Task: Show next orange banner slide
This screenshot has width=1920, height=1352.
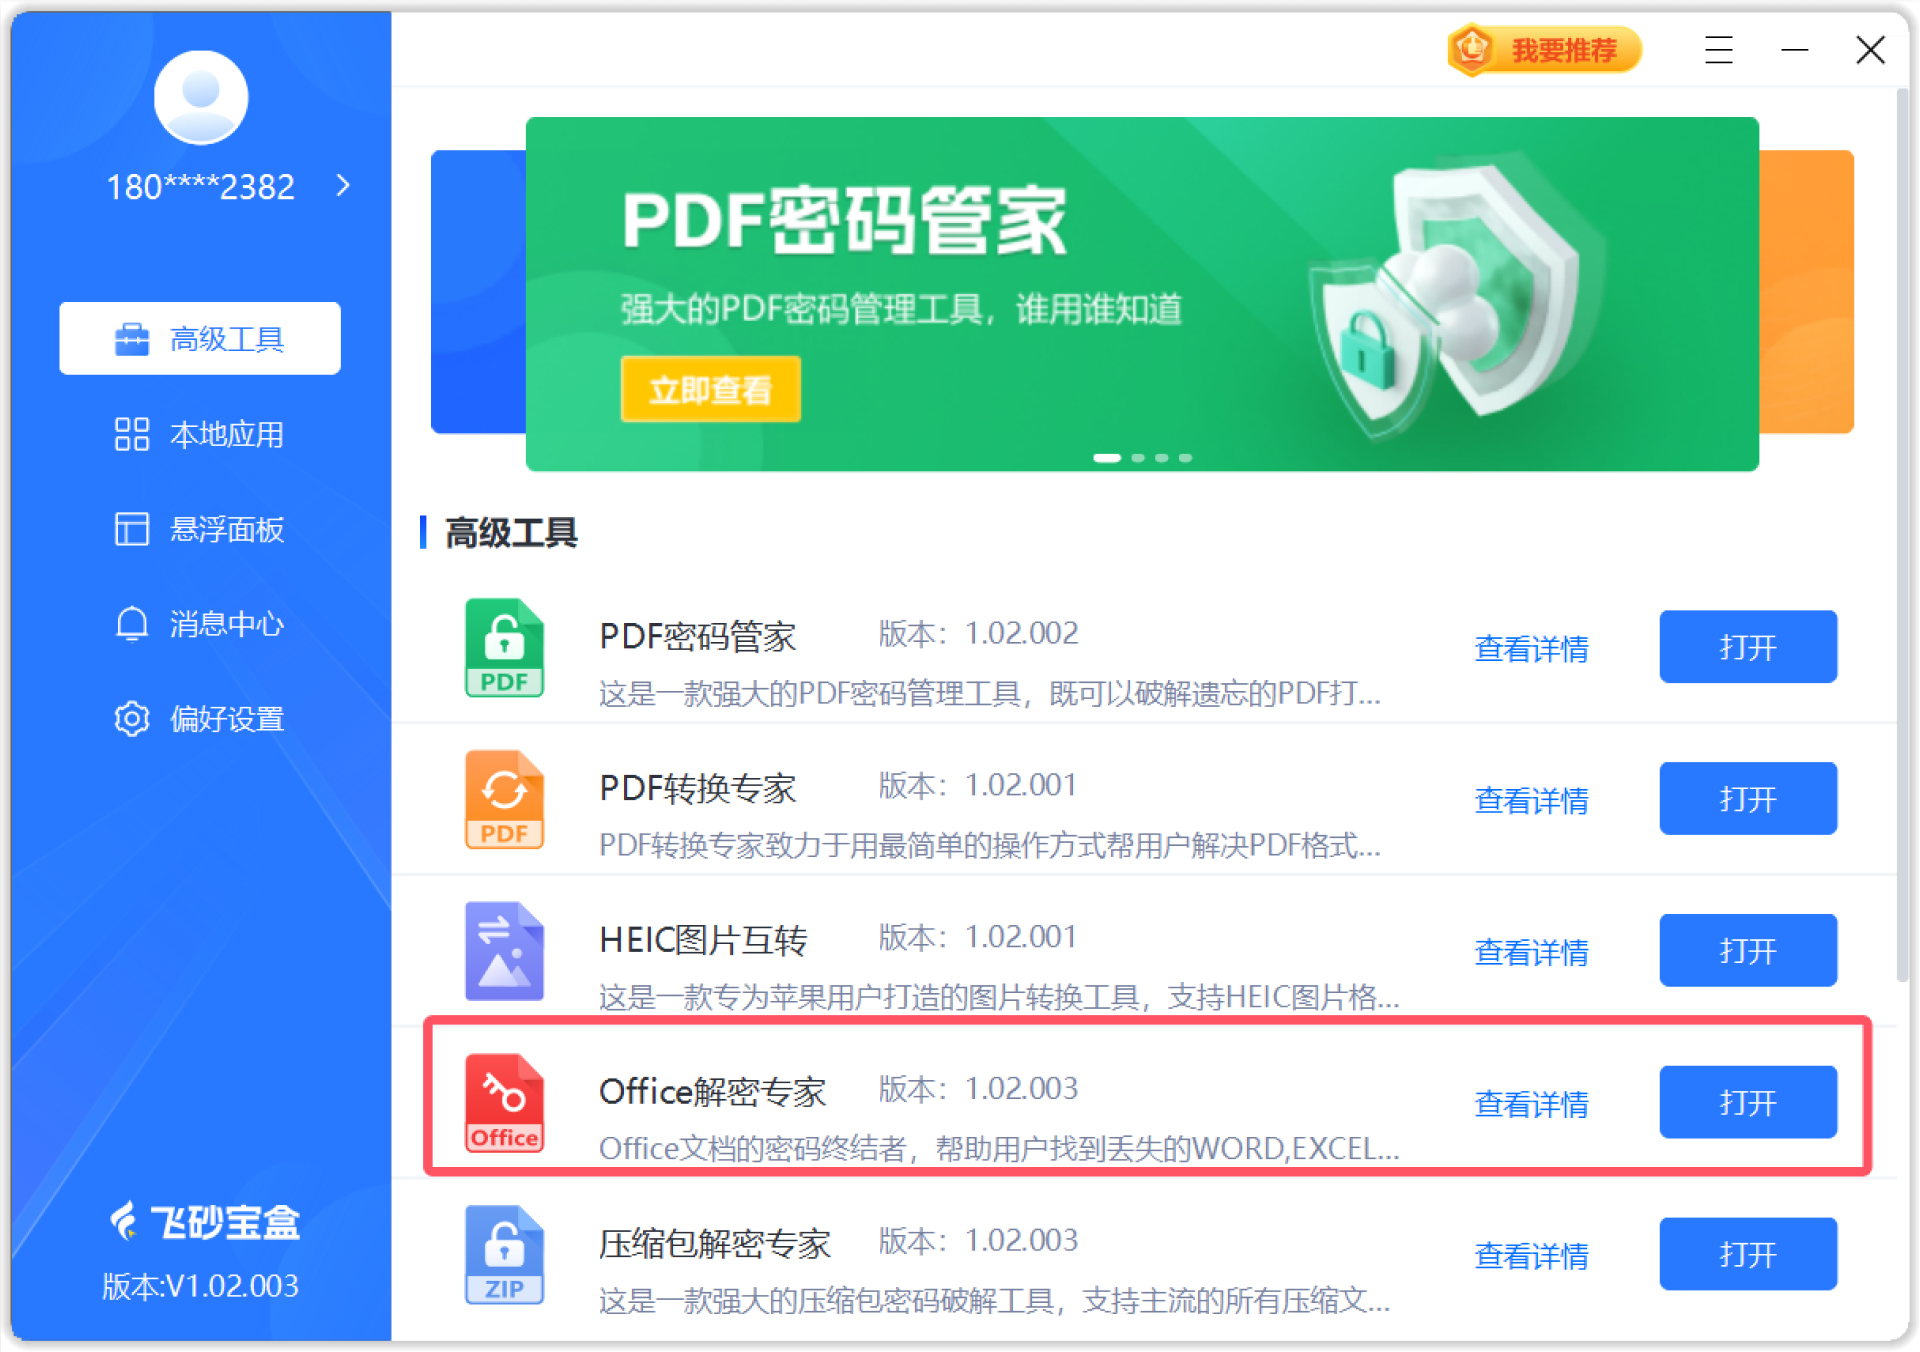Action: point(1806,291)
